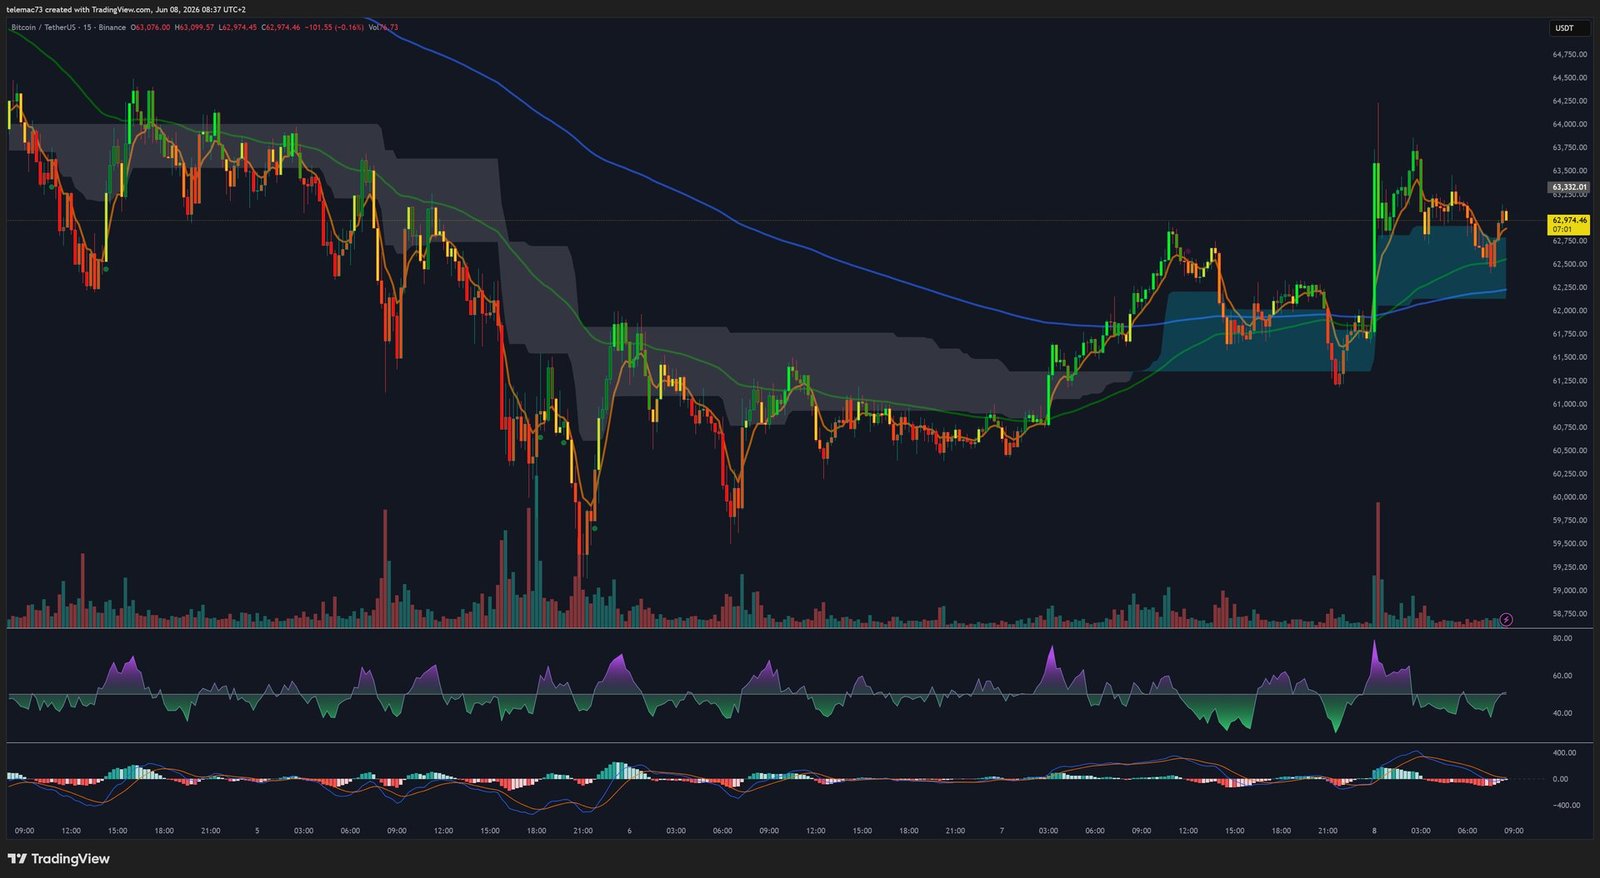The image size is (1600, 878).
Task: Click the date label '6' on time axis
Action: (629, 830)
